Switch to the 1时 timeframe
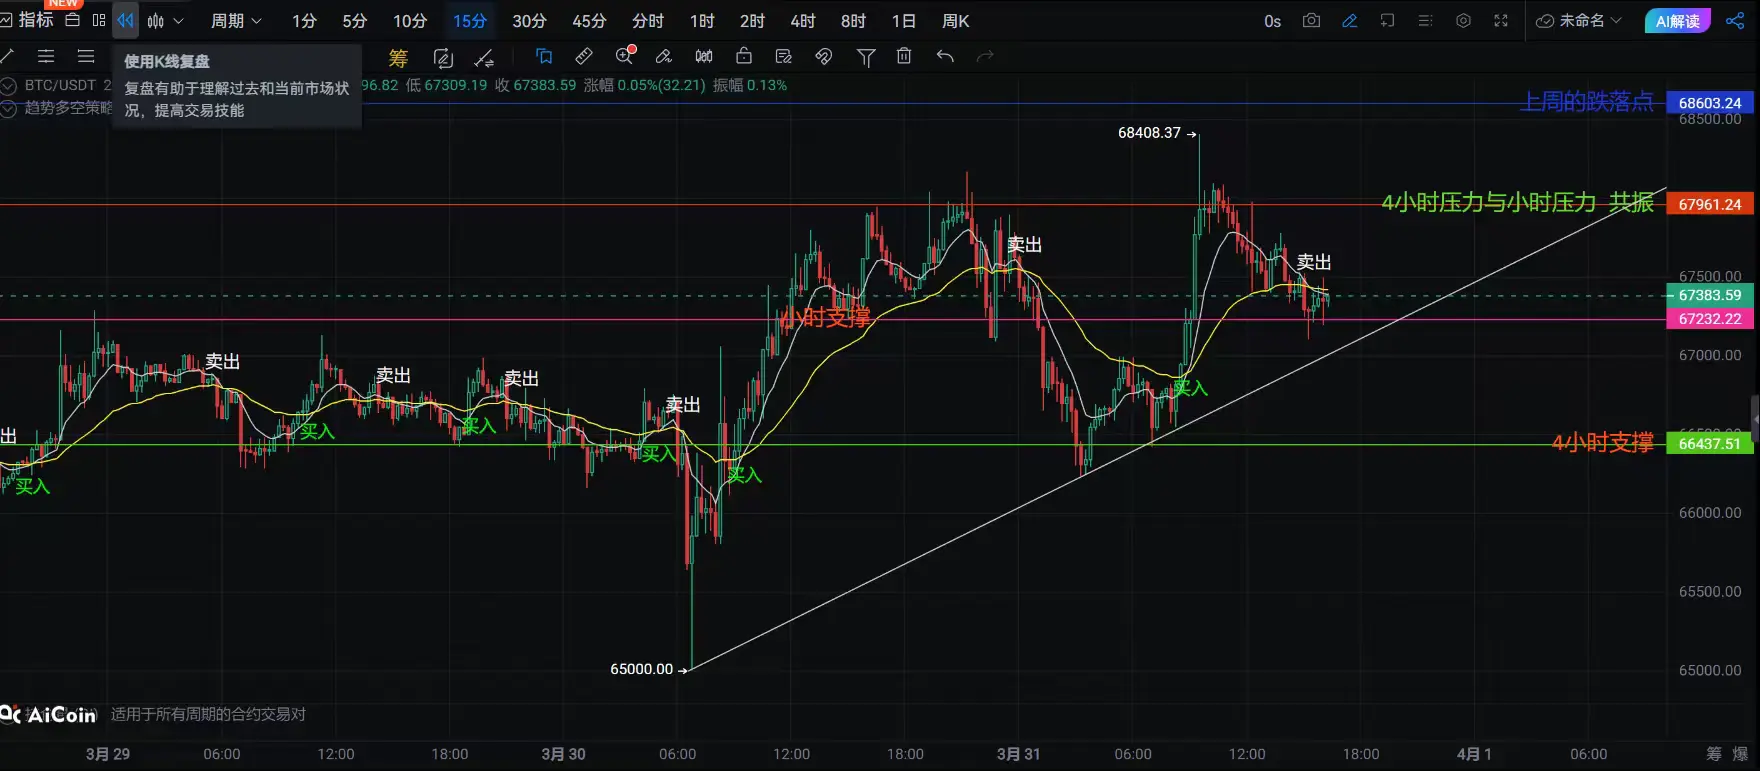Viewport: 1760px width, 771px height. (702, 21)
